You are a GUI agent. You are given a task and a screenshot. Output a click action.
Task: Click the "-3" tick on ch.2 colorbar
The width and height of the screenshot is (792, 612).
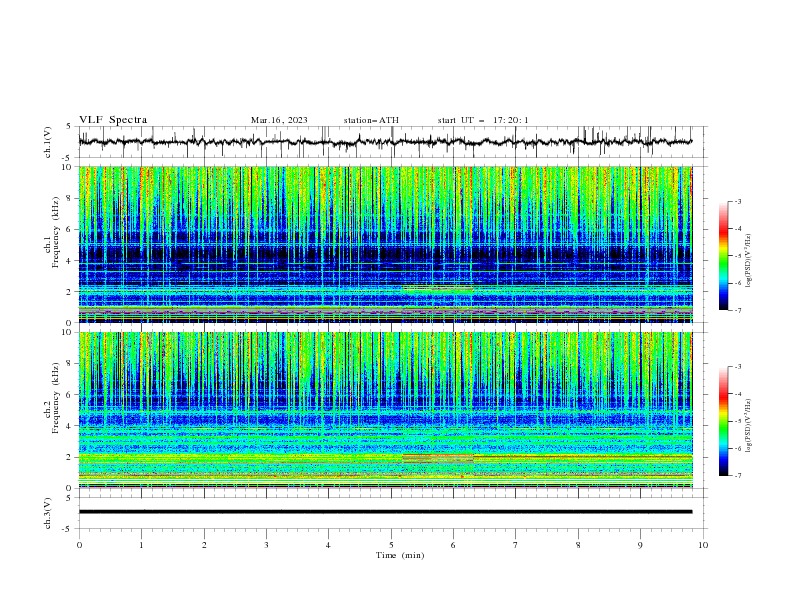pyautogui.click(x=737, y=367)
